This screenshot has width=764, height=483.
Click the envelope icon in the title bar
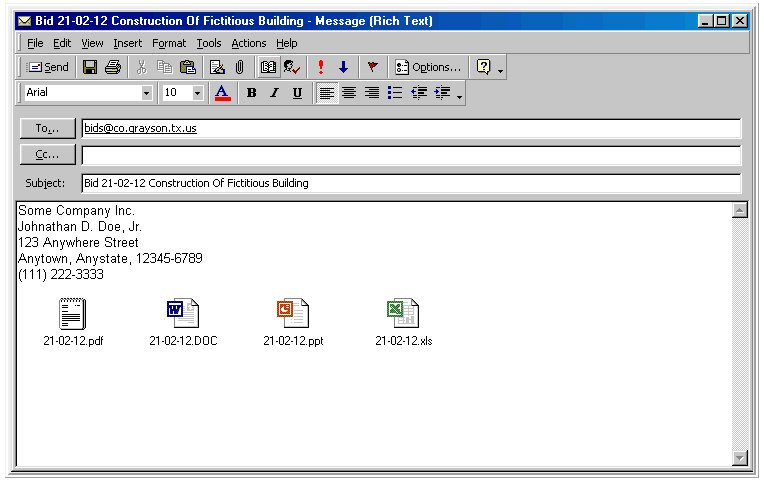tap(24, 21)
